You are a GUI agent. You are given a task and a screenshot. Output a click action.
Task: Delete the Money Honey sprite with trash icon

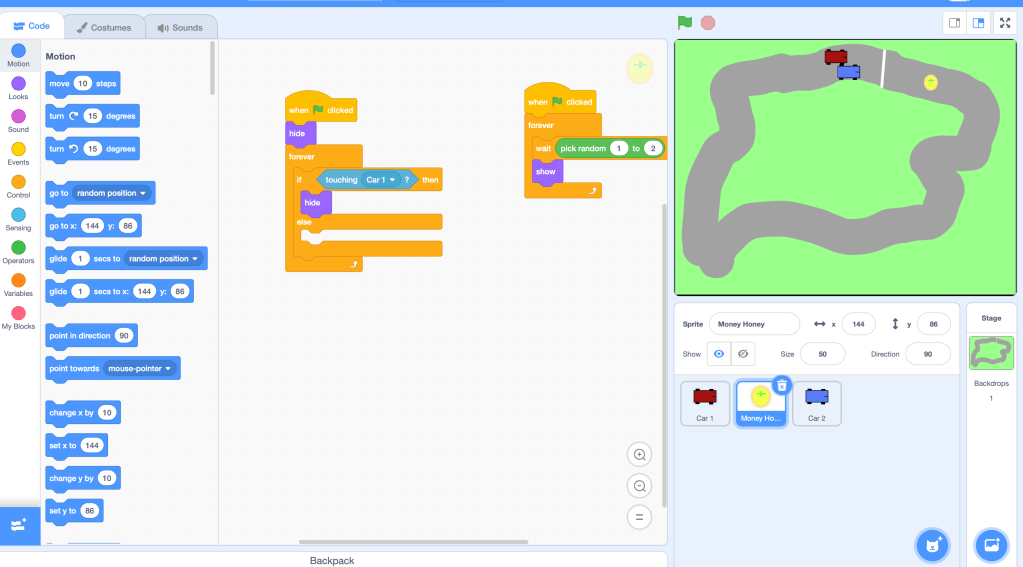[782, 385]
